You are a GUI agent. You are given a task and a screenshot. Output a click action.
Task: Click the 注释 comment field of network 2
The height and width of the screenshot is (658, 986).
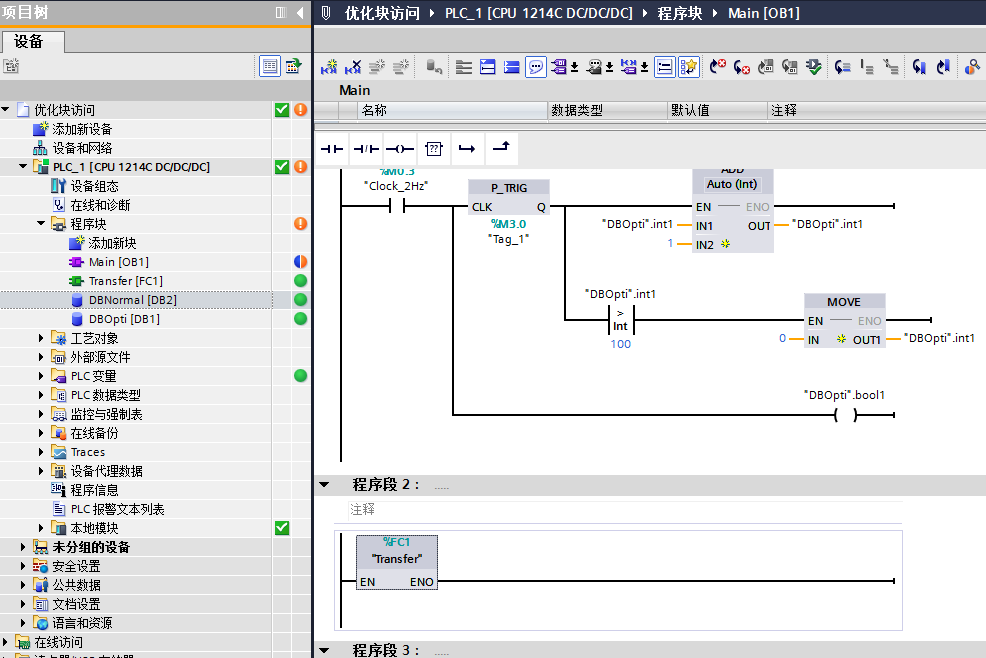[363, 510]
